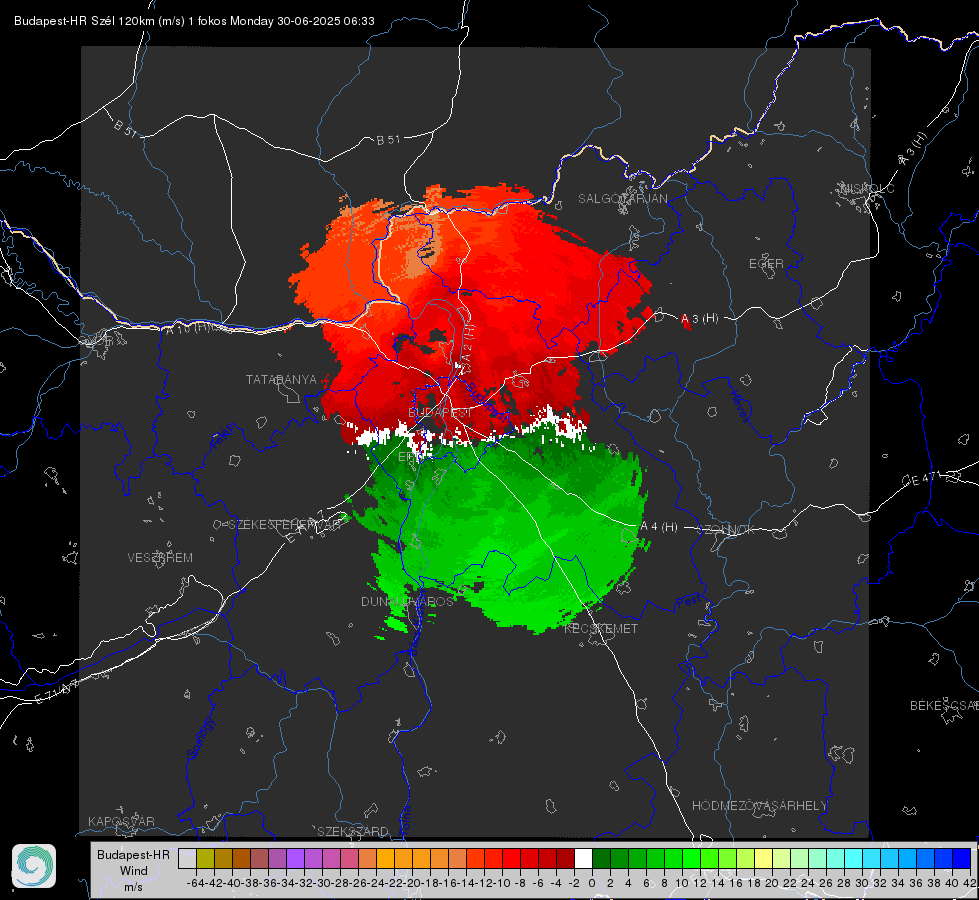Click the 'Budapest-HR Wind m/s' legend label
Viewport: 979px width, 900px height.
(133, 870)
